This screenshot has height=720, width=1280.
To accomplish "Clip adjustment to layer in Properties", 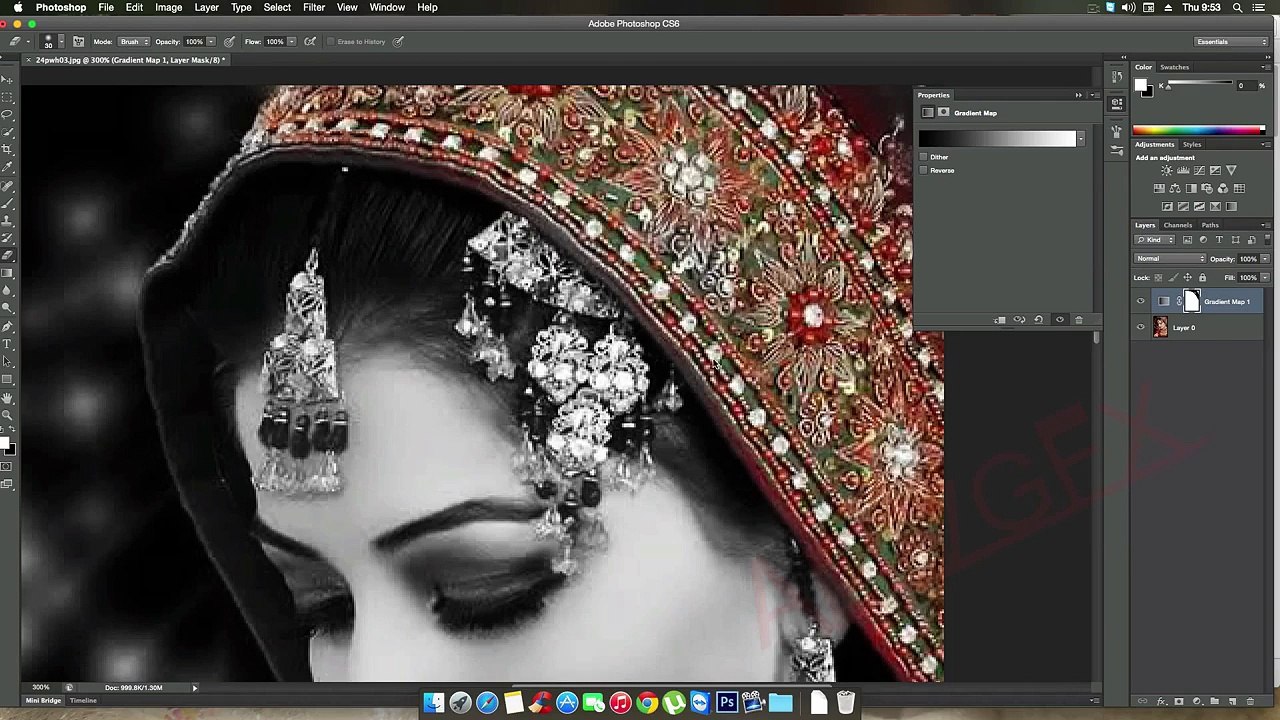I will [x=1000, y=320].
